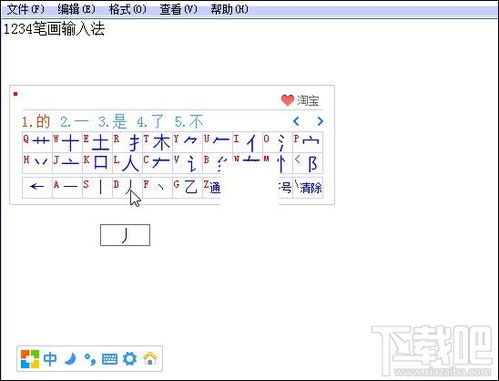The image size is (499, 381).
Task: Select candidate 1 的
Action: pos(36,122)
